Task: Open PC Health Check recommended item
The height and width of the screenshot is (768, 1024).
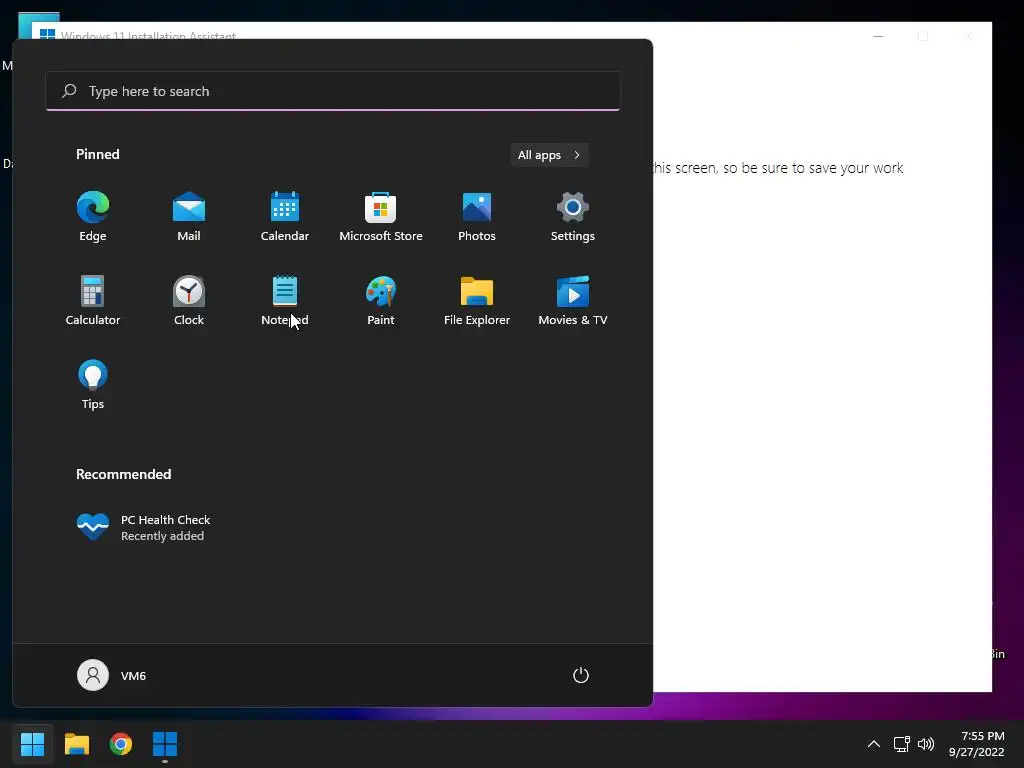Action: 144,527
